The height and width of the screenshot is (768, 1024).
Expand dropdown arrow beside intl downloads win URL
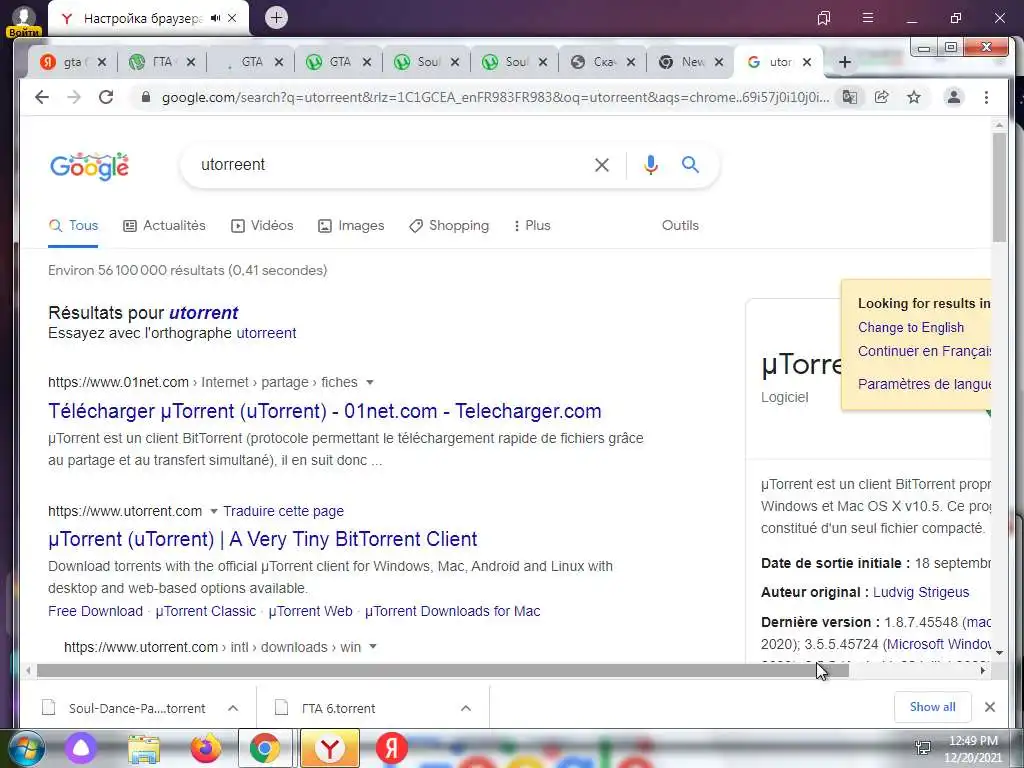pos(373,647)
